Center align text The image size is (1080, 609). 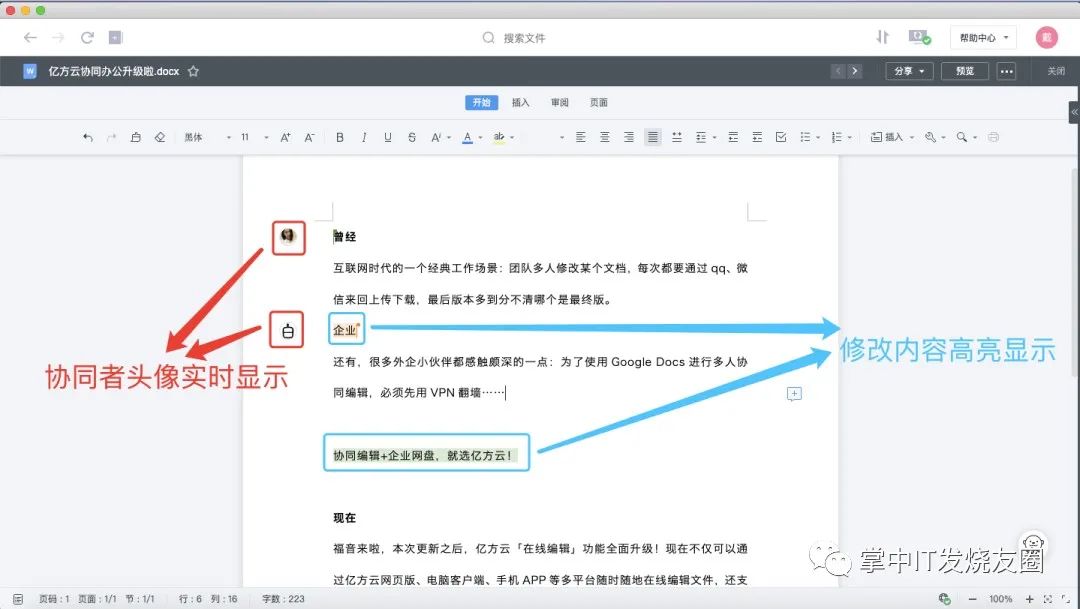tap(605, 137)
